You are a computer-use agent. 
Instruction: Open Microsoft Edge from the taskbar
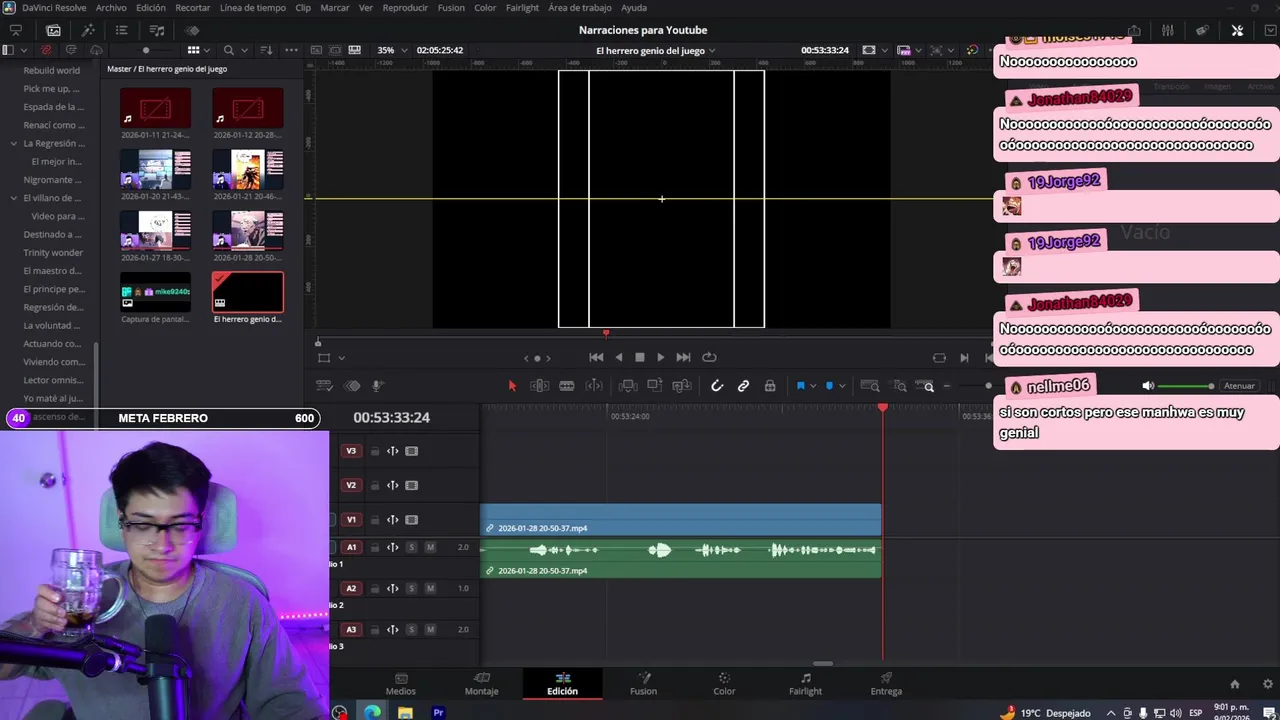click(x=372, y=712)
